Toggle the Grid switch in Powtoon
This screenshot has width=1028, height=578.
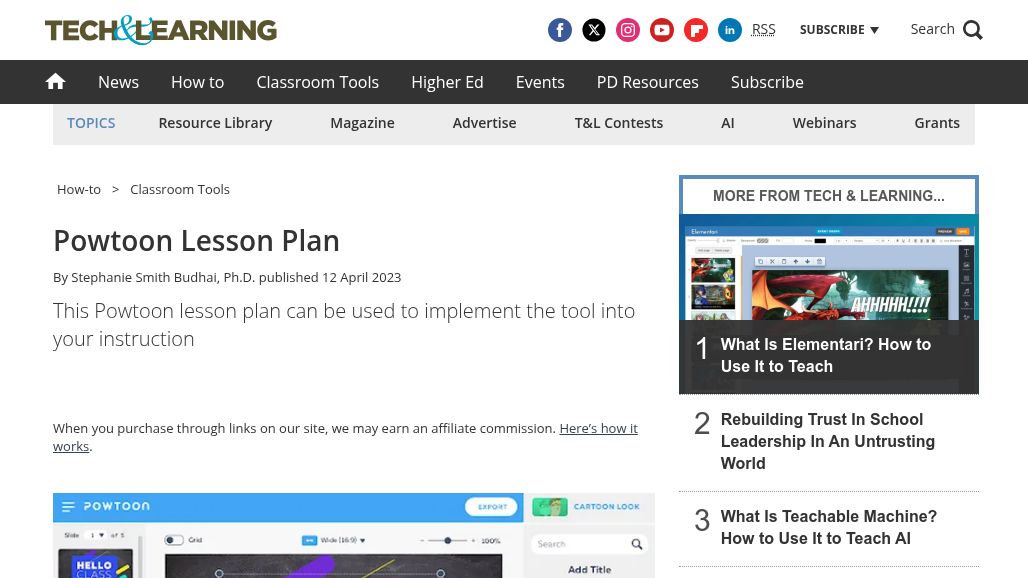pos(174,540)
